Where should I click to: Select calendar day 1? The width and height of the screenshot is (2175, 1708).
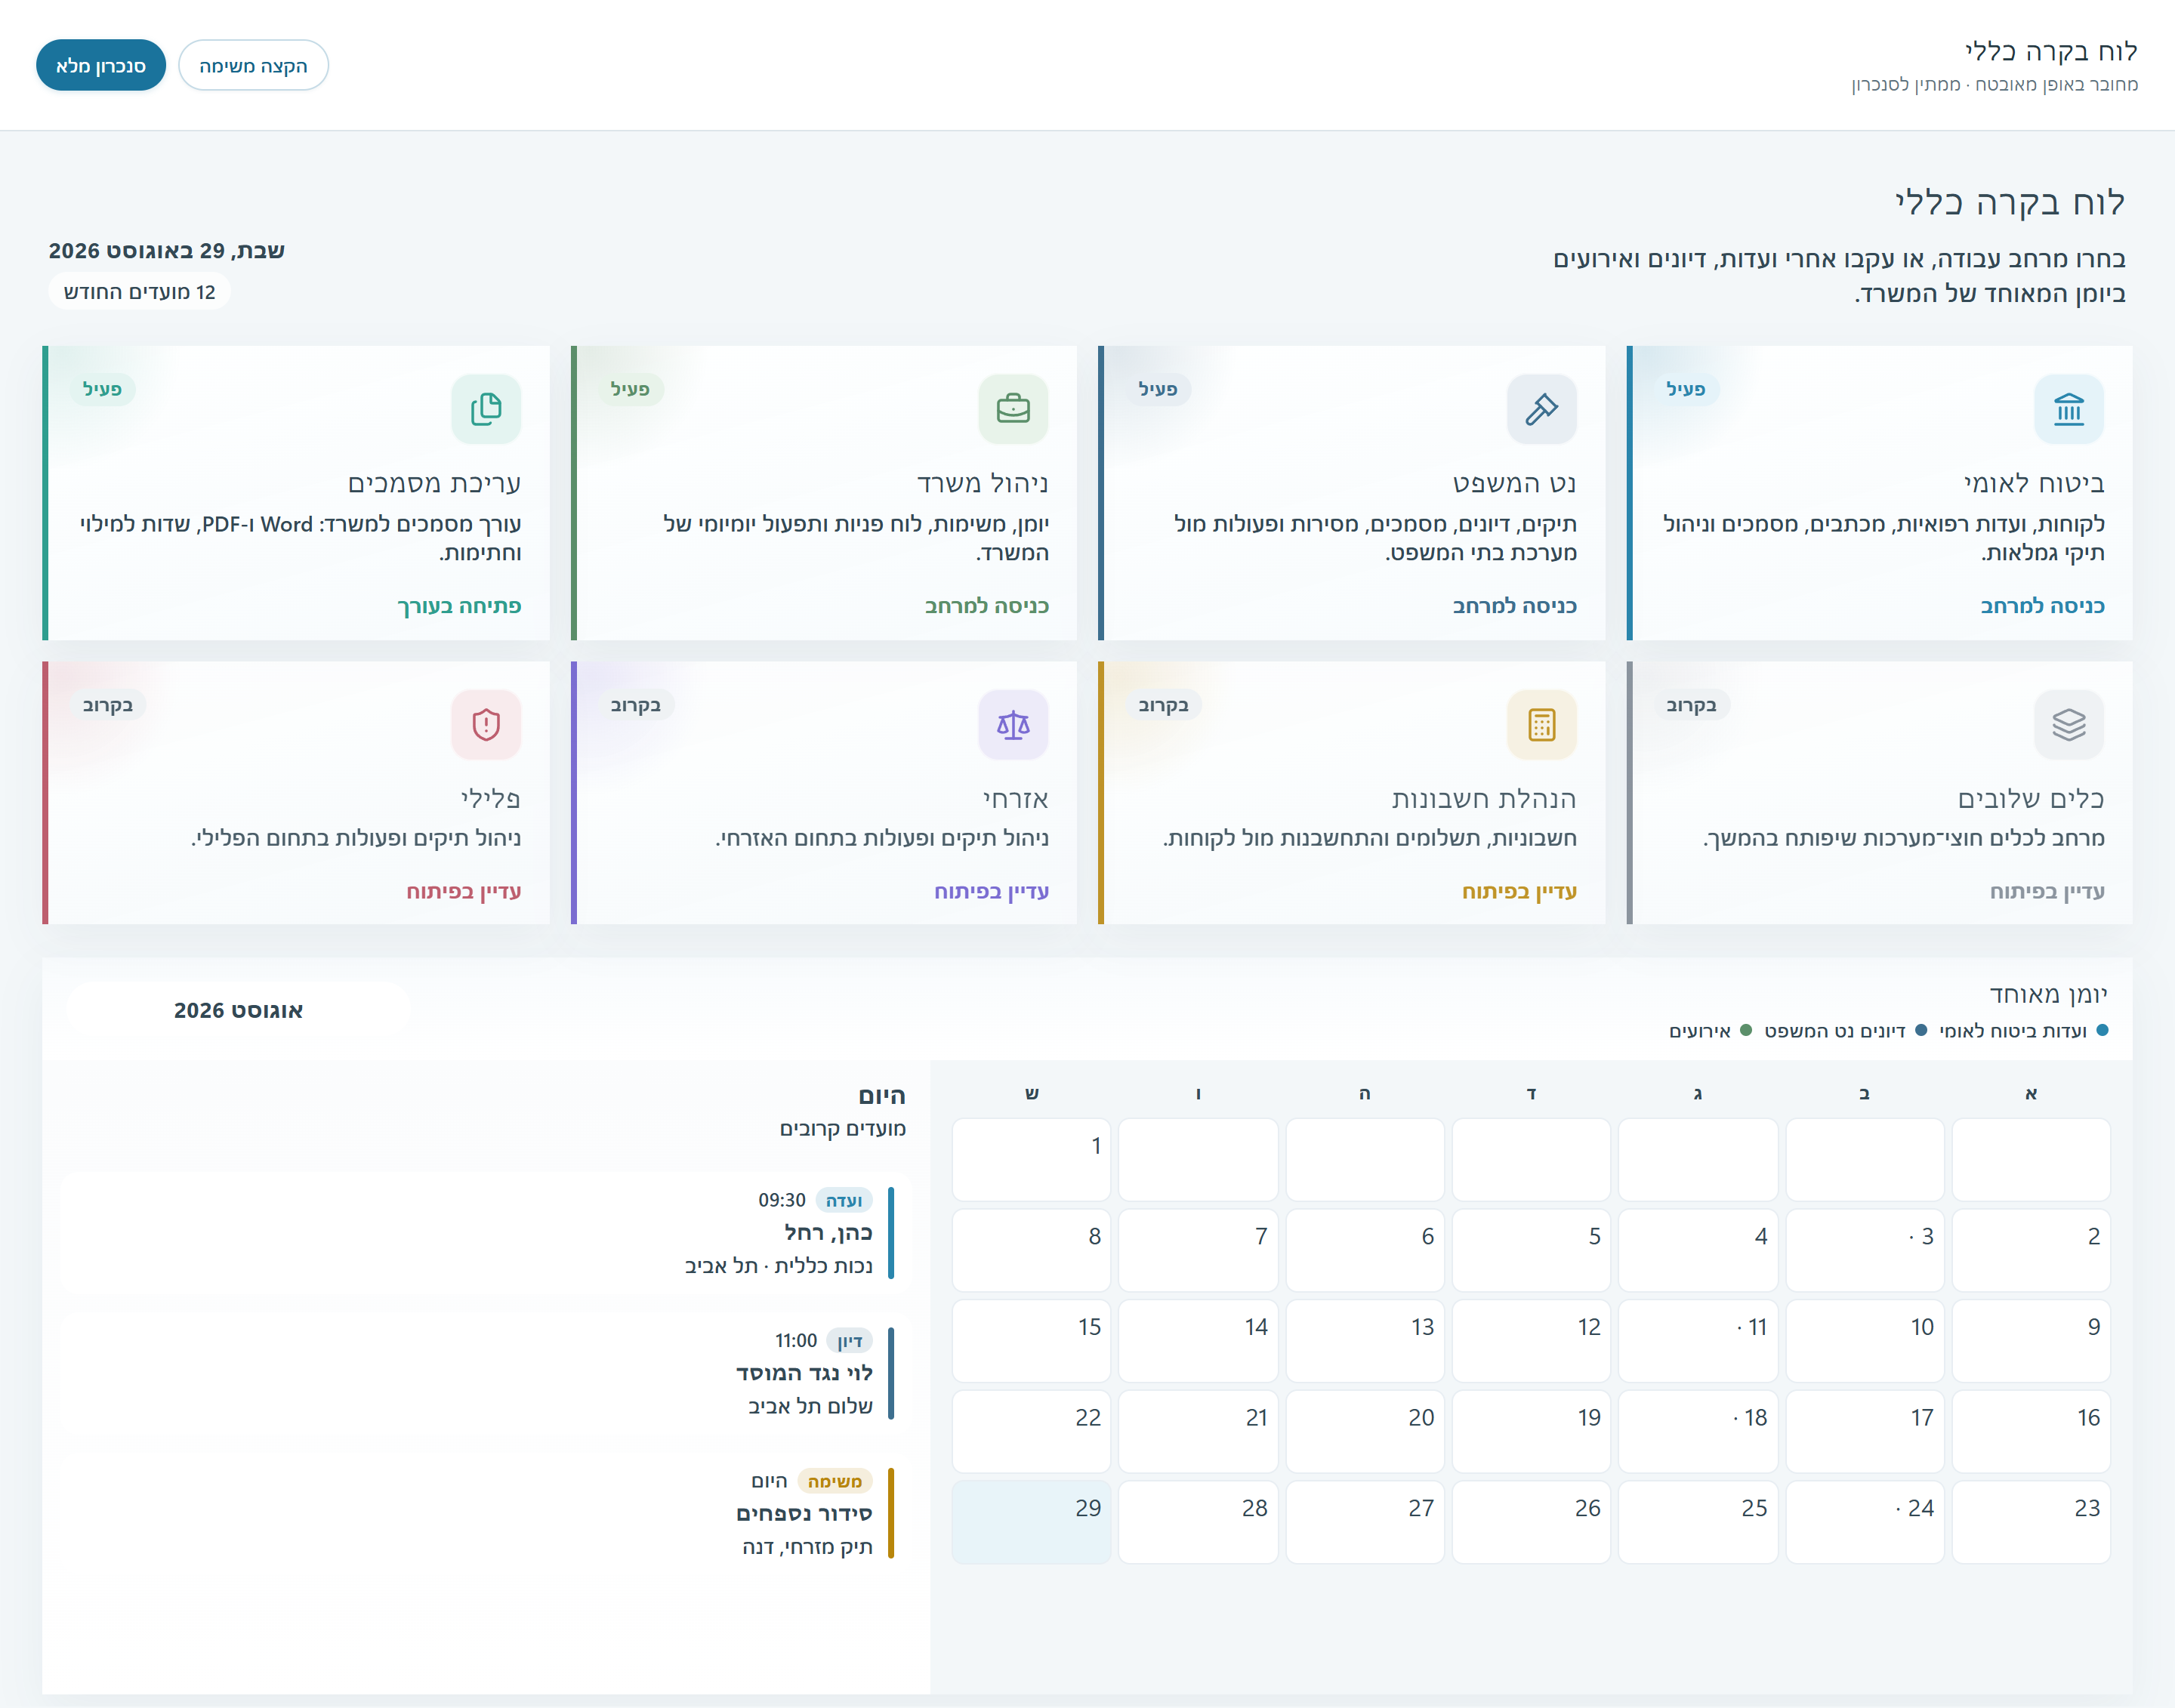1031,1160
